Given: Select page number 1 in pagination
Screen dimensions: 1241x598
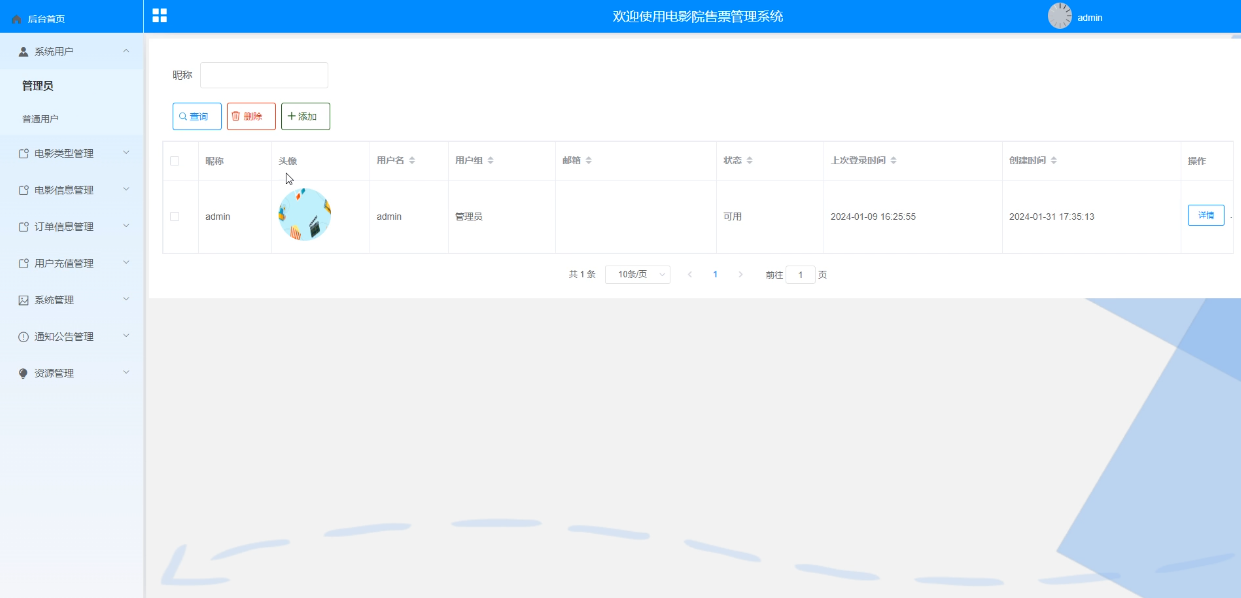Looking at the screenshot, I should 715,274.
